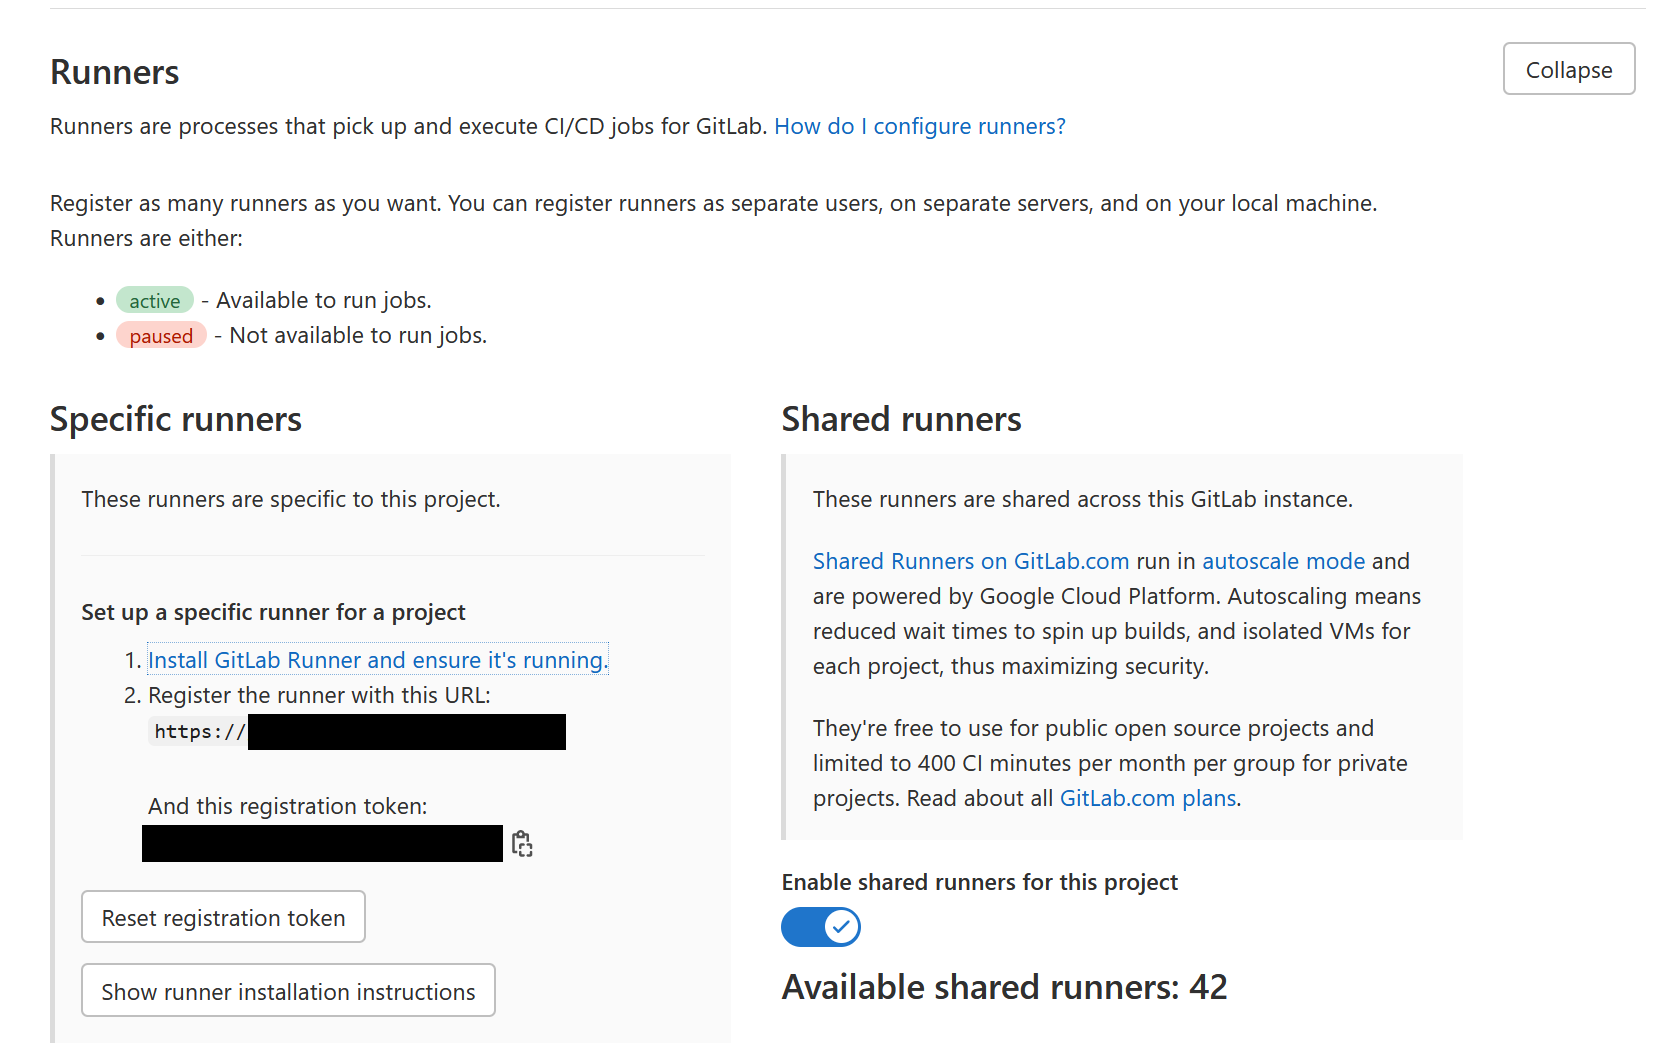This screenshot has width=1678, height=1043.
Task: Select the redacted registration token value
Action: (x=322, y=844)
